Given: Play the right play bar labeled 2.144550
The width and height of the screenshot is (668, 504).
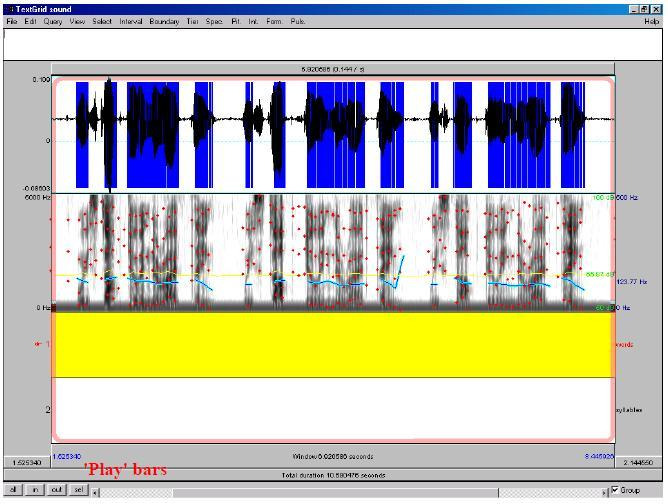Looking at the screenshot, I should coord(638,462).
